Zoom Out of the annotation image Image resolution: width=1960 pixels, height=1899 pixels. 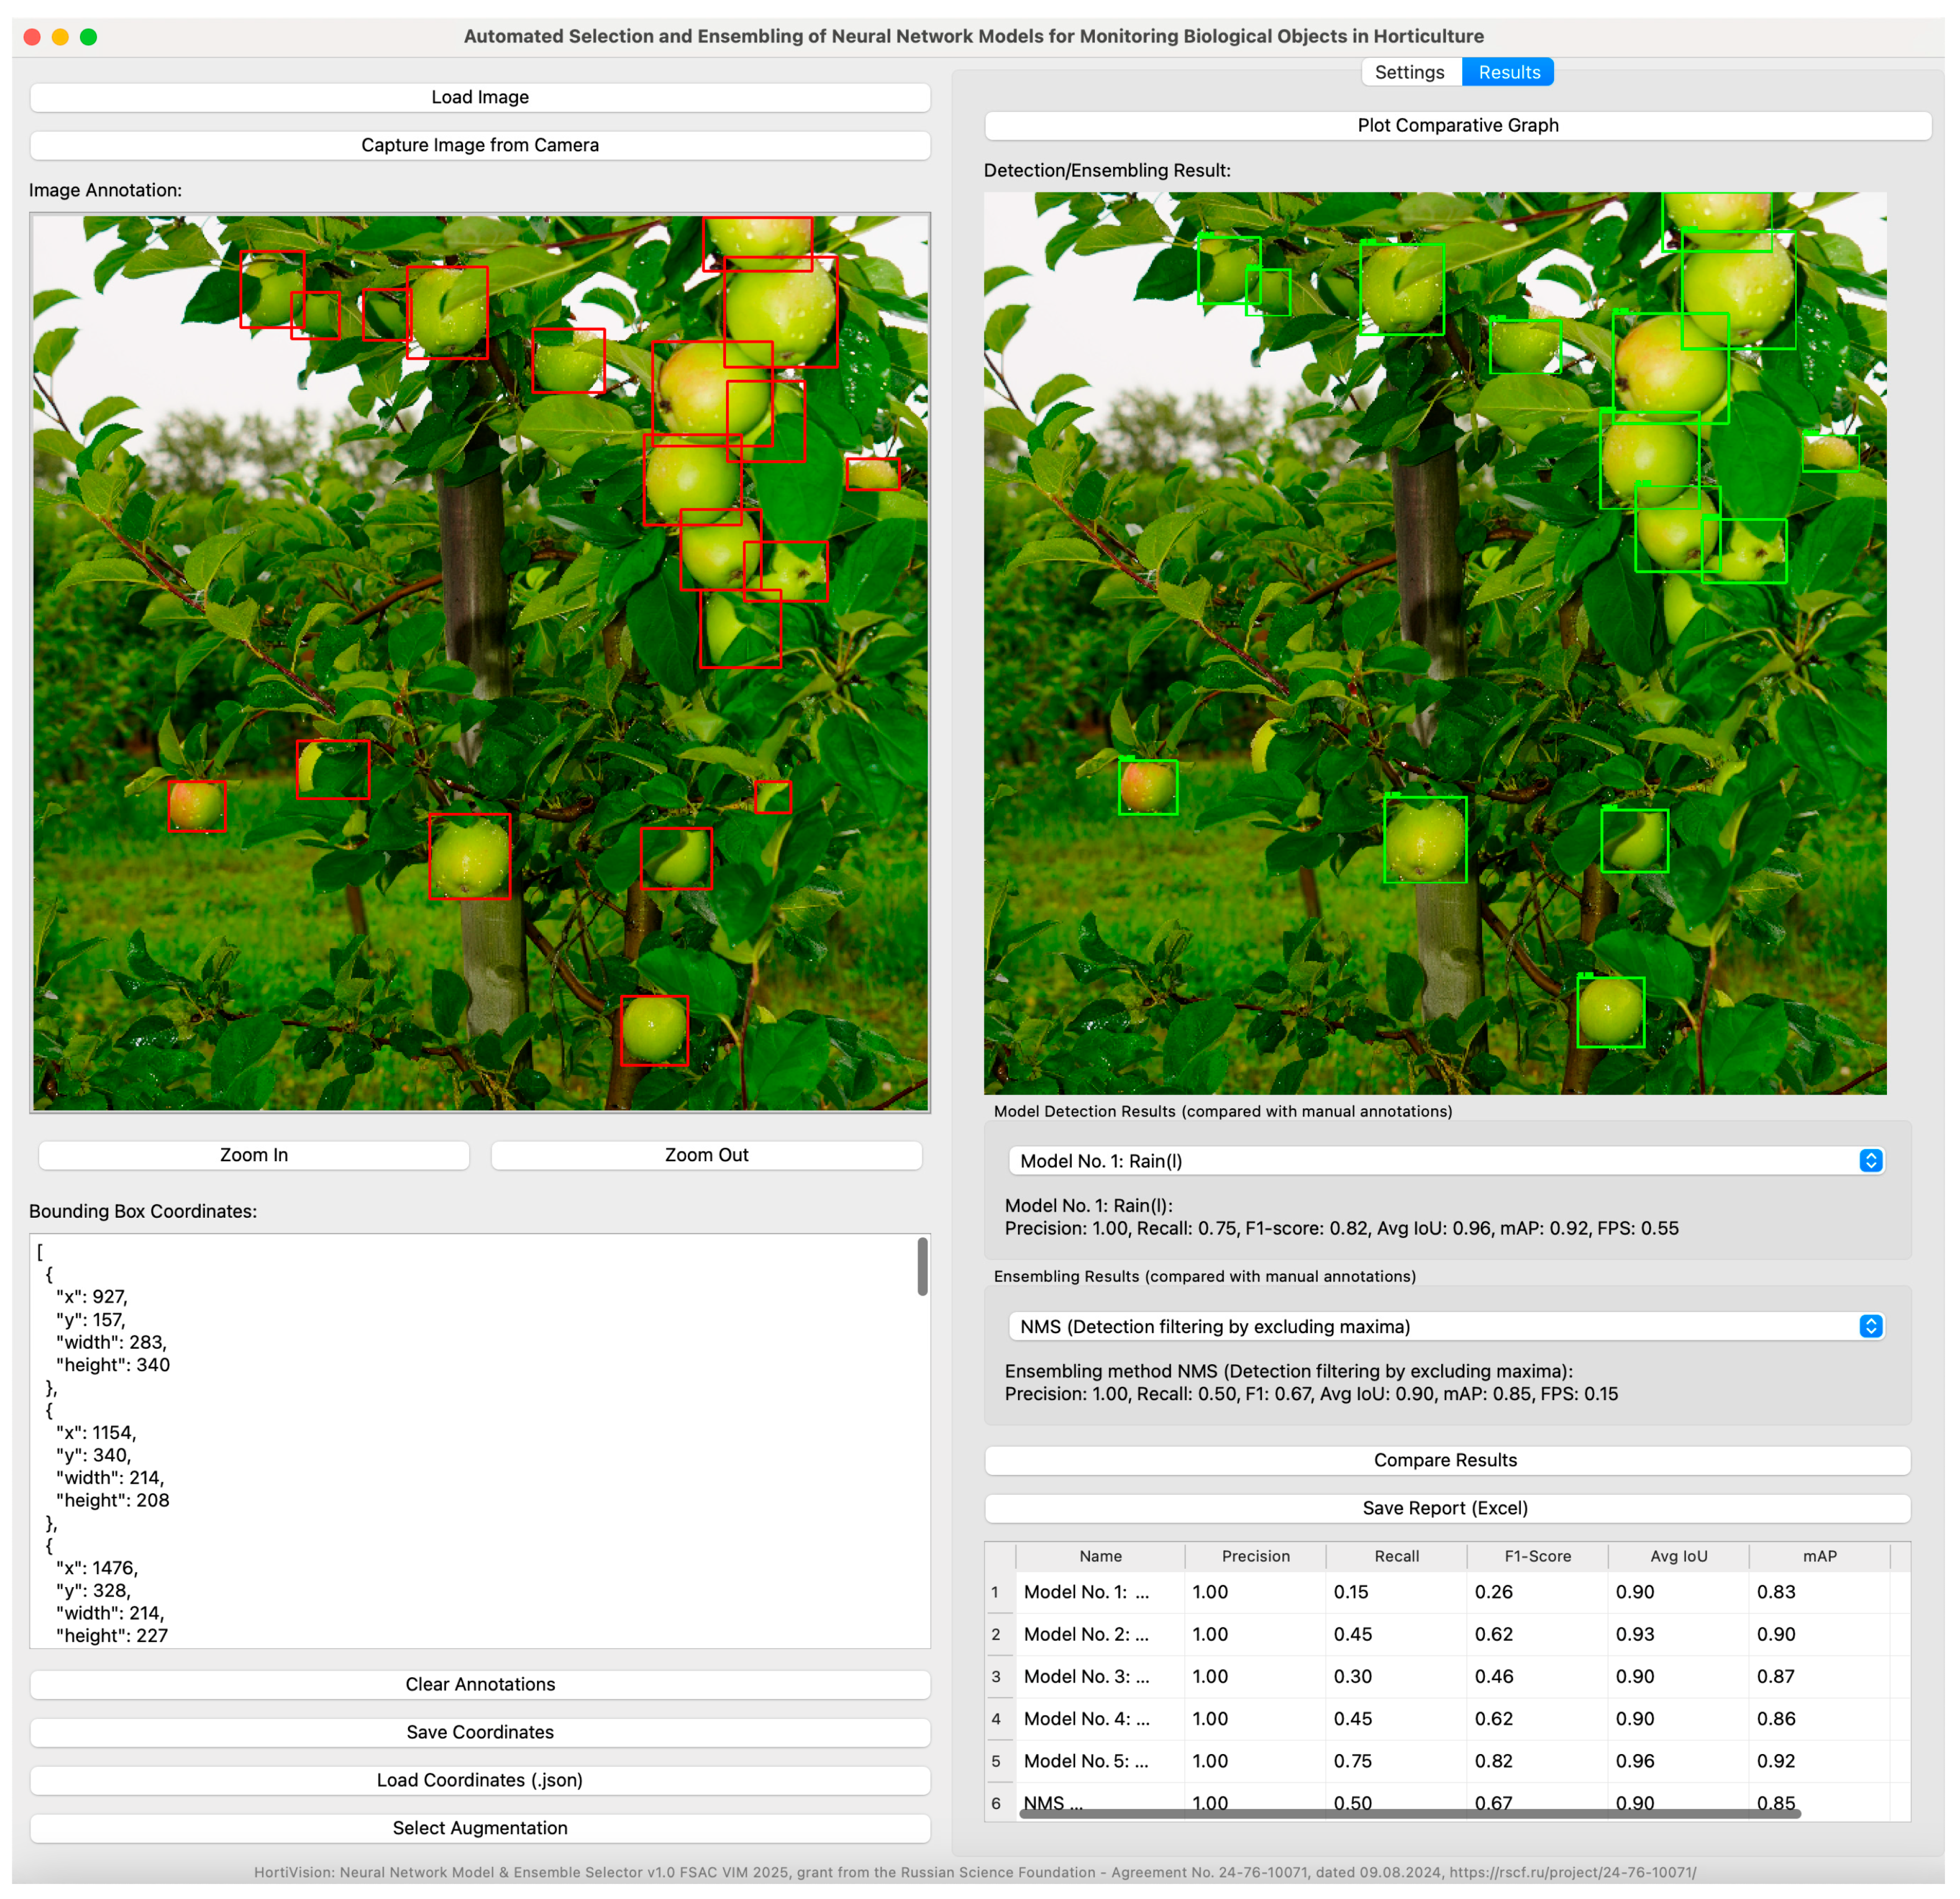coord(706,1155)
